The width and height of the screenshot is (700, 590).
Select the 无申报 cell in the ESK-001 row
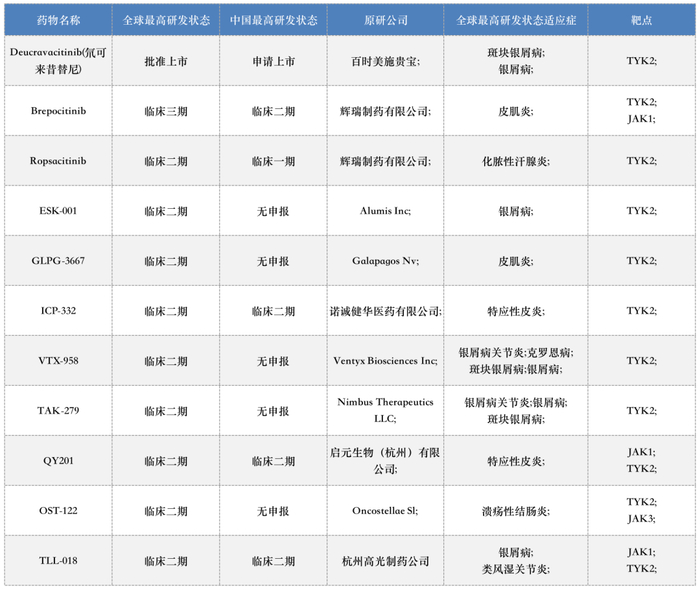click(273, 211)
